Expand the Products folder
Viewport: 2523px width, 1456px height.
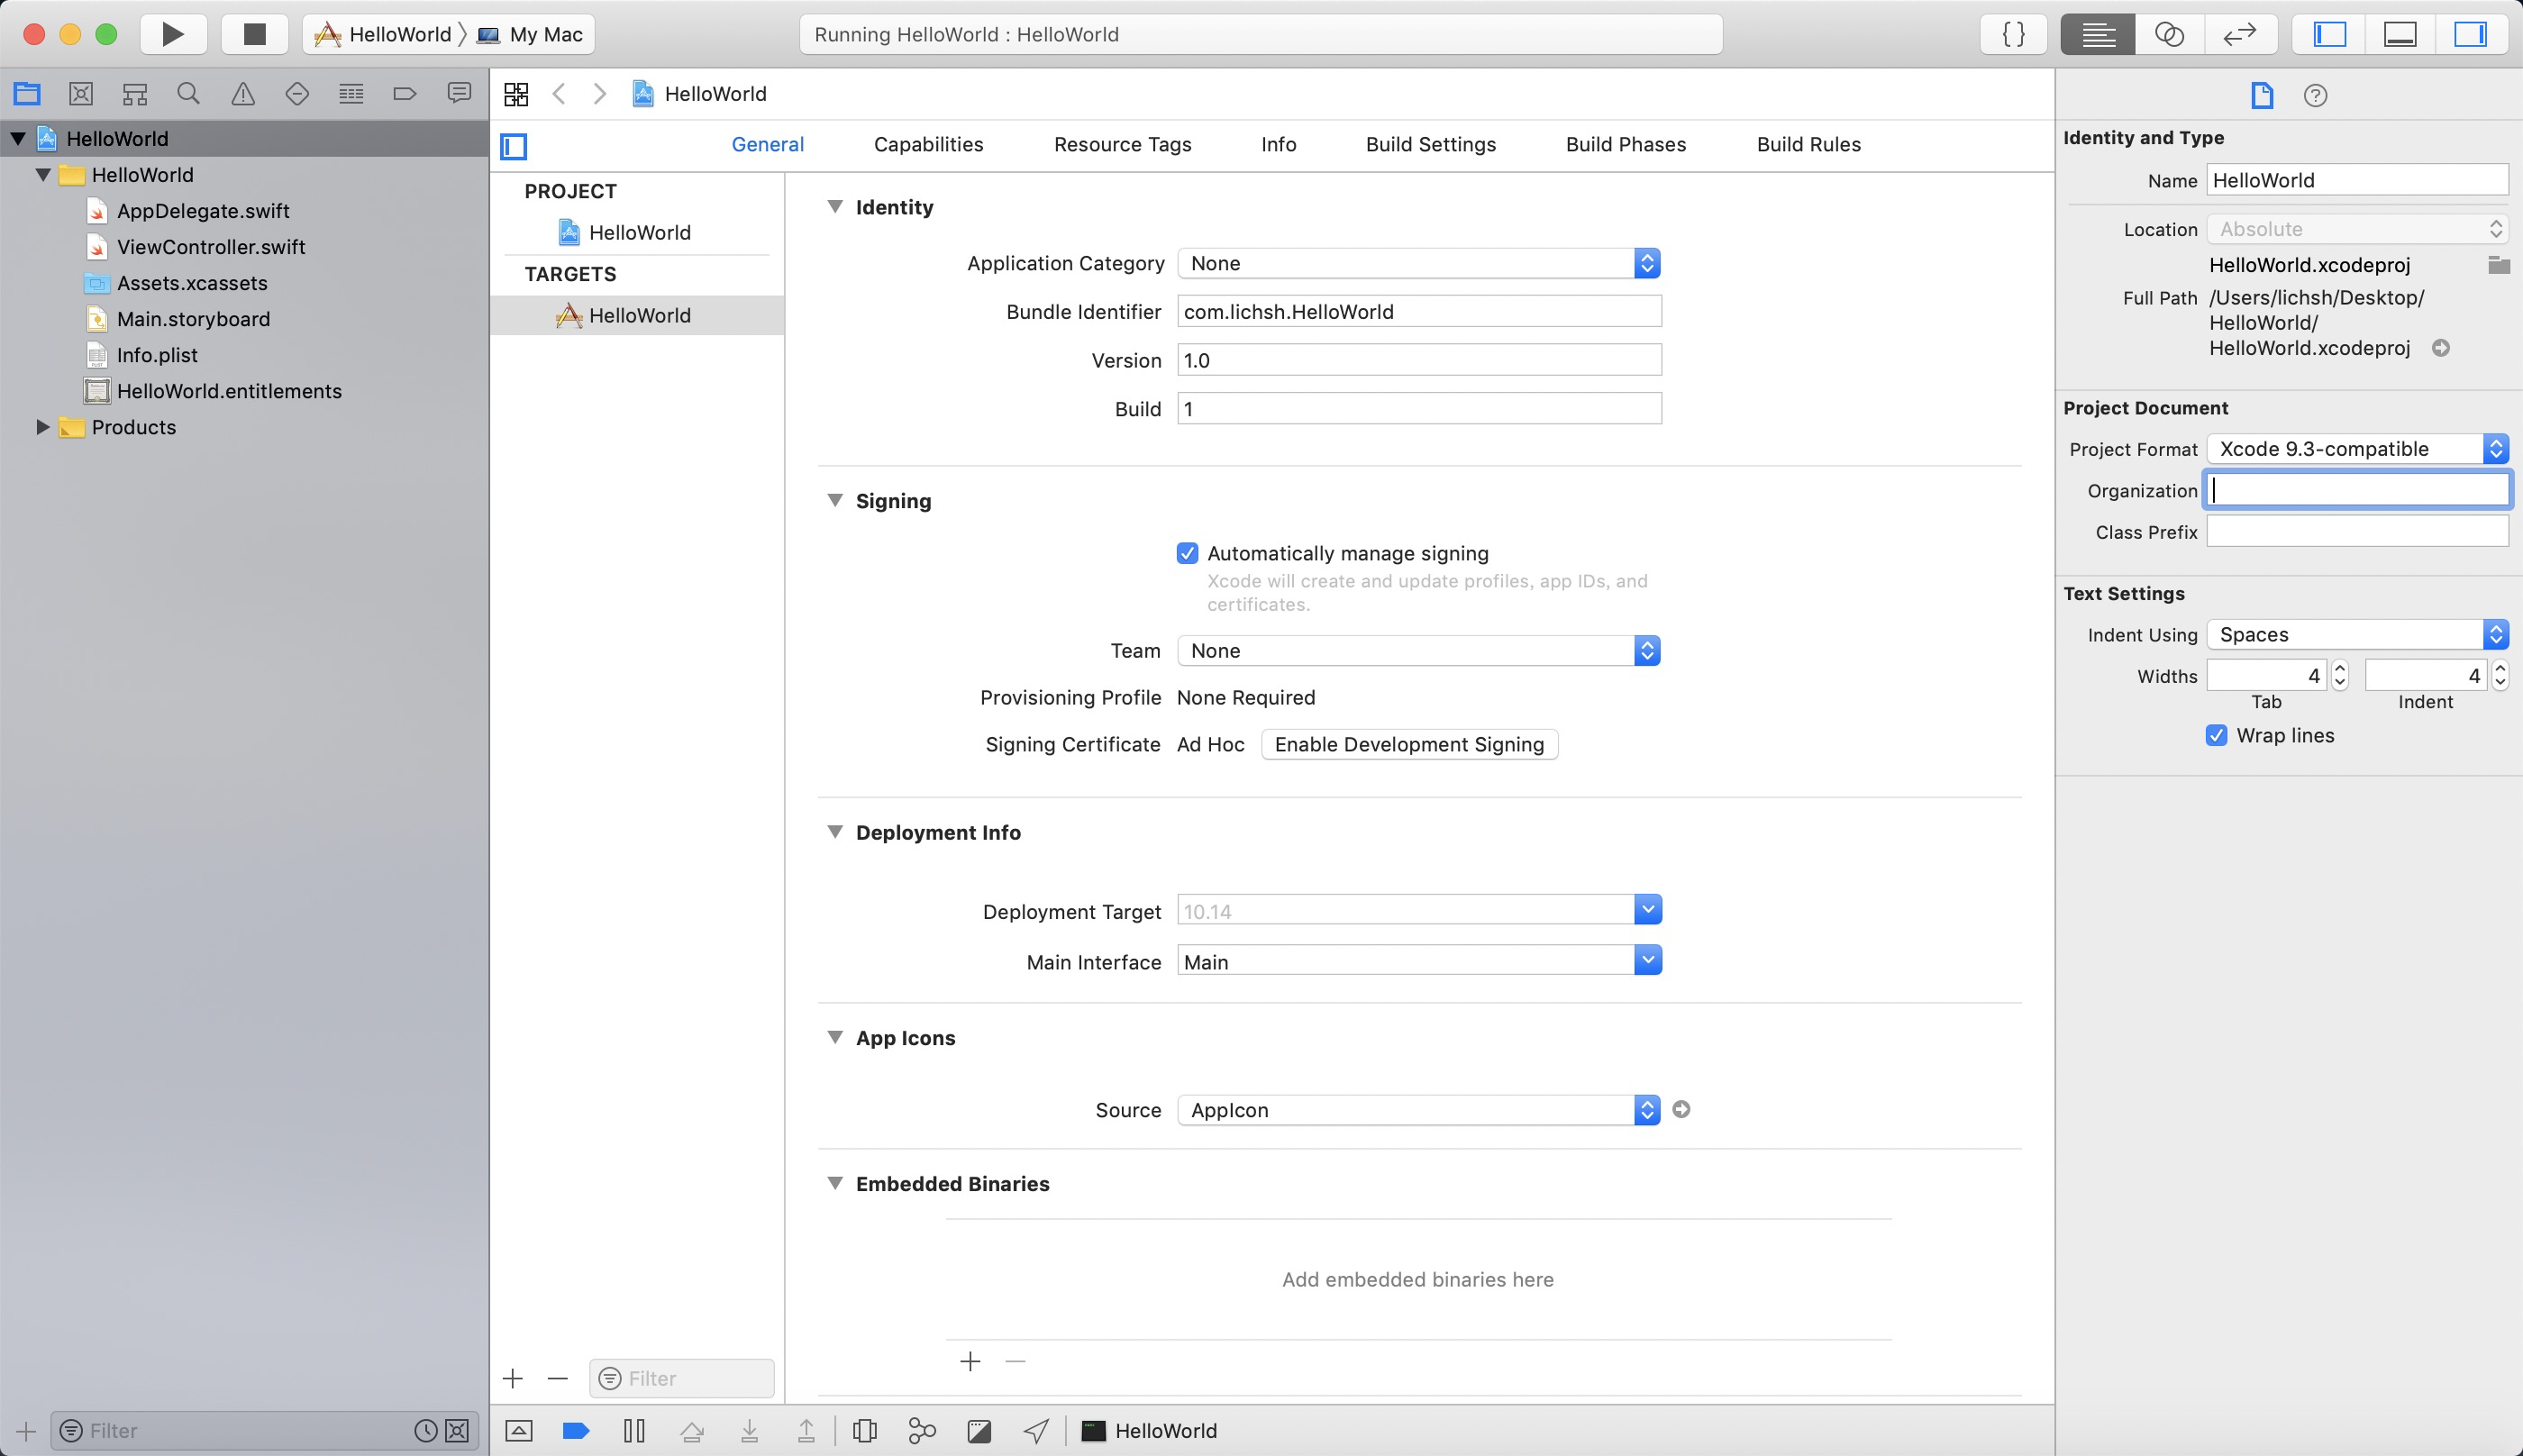[x=43, y=427]
